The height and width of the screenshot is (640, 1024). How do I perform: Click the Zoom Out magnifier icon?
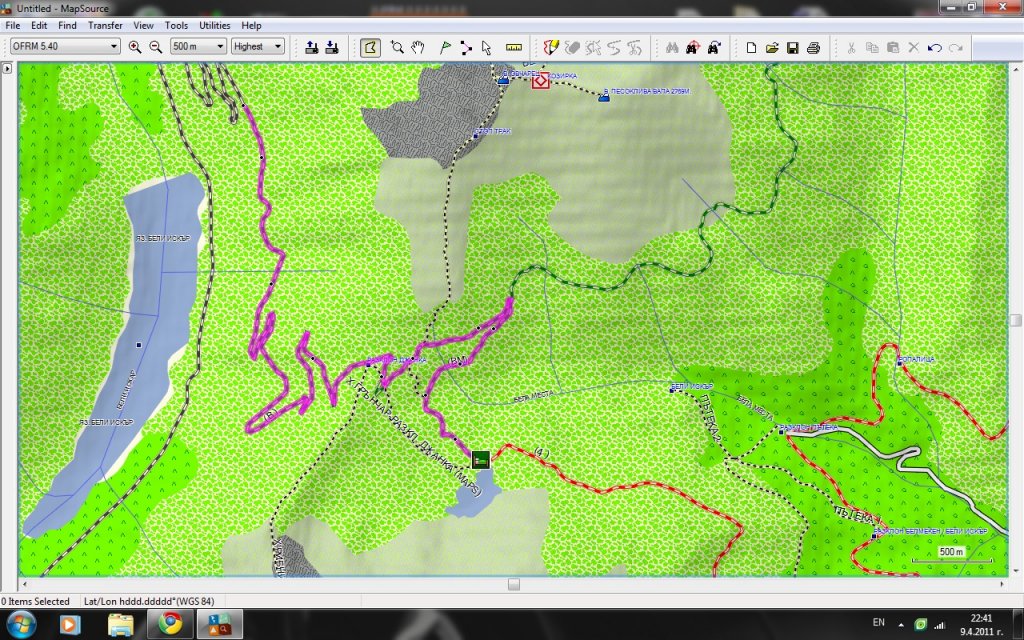(155, 47)
